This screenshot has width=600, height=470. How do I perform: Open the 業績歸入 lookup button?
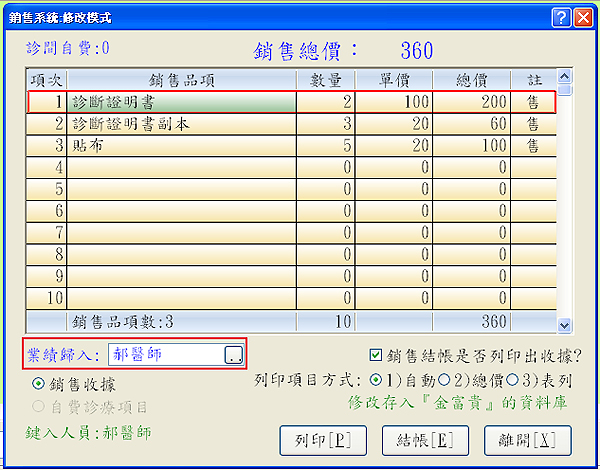pos(233,354)
